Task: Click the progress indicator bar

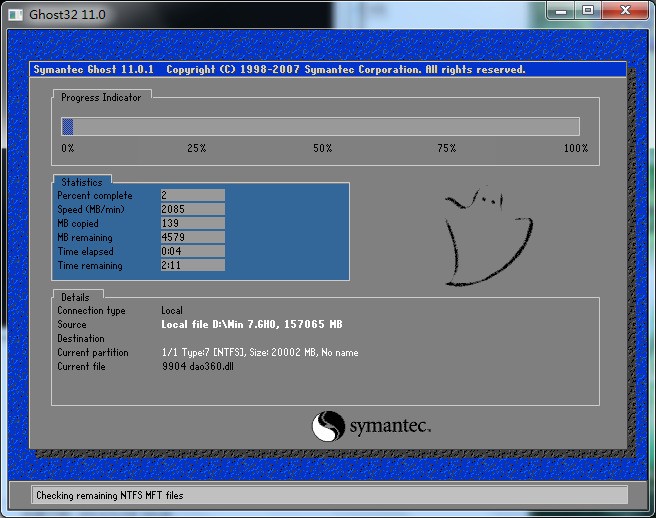Action: pyautogui.click(x=320, y=127)
